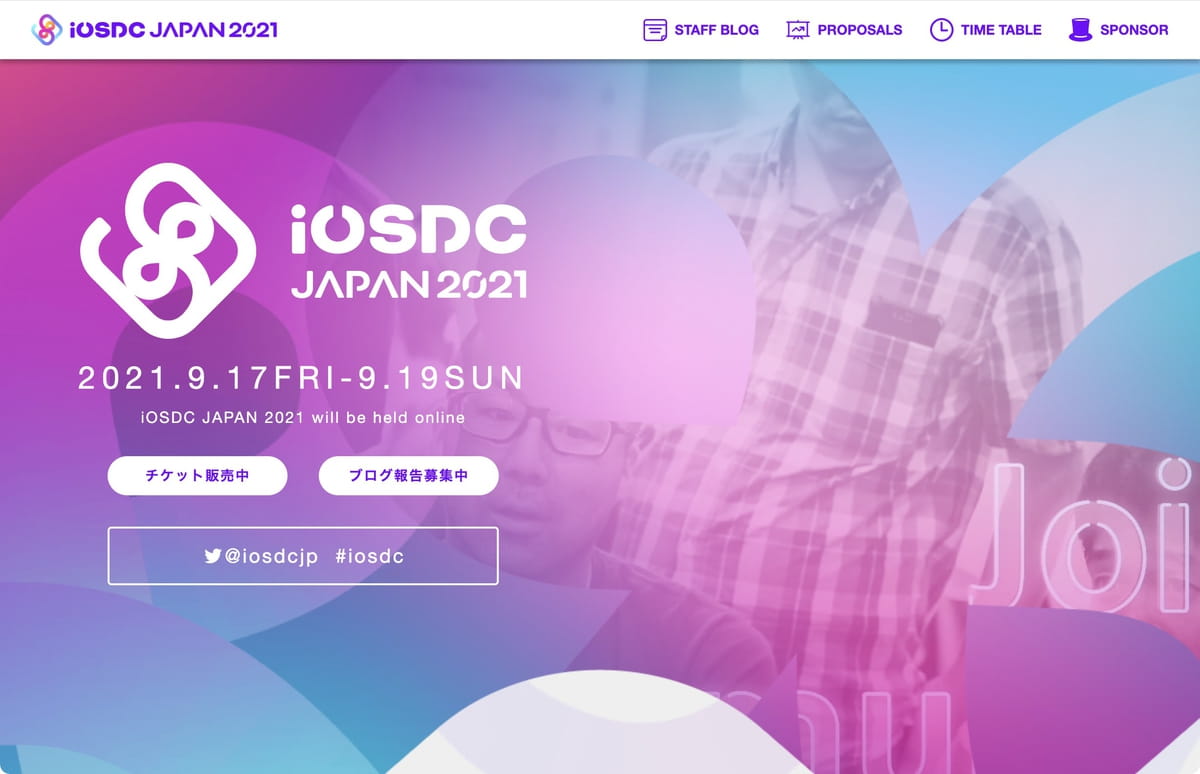Go to the PROPOSALS page

(x=860, y=30)
